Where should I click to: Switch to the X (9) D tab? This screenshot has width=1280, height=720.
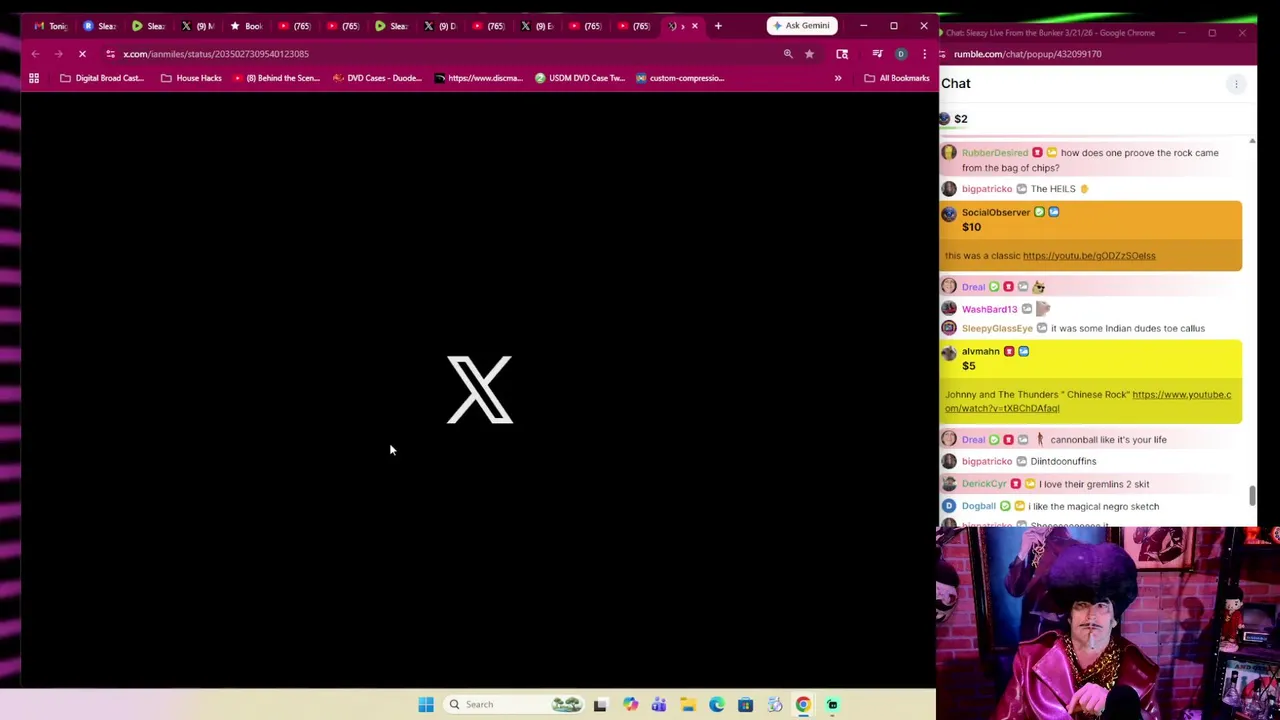click(441, 26)
